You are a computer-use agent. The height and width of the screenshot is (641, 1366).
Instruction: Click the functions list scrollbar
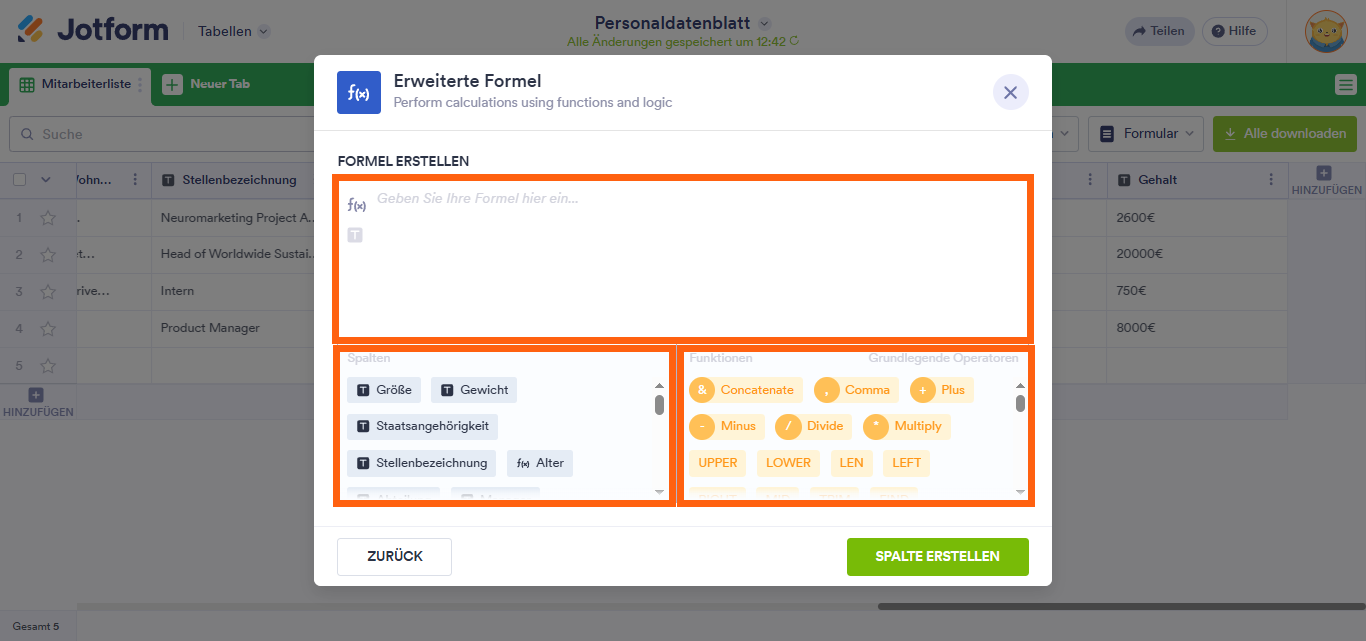(1020, 404)
